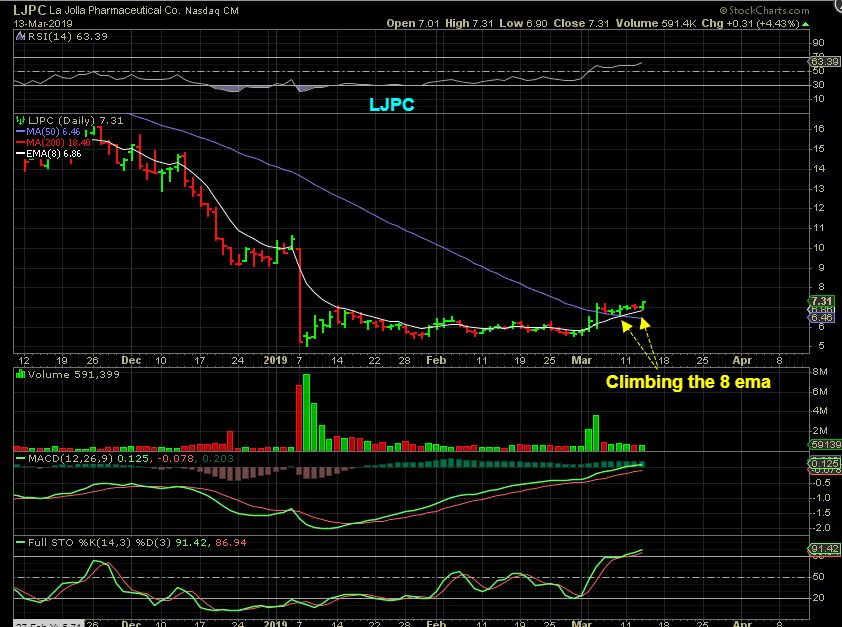Screen dimensions: 842x627
Task: Click the High 7.31 value in the header
Action: click(x=469, y=24)
